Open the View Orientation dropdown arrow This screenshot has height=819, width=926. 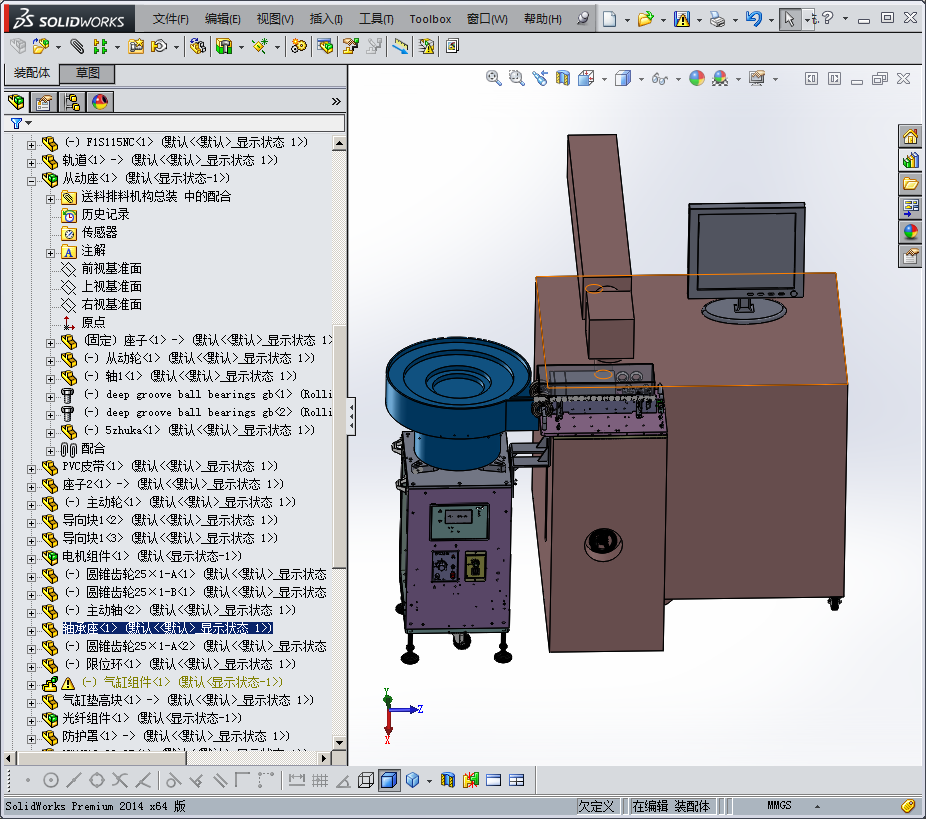click(x=604, y=79)
